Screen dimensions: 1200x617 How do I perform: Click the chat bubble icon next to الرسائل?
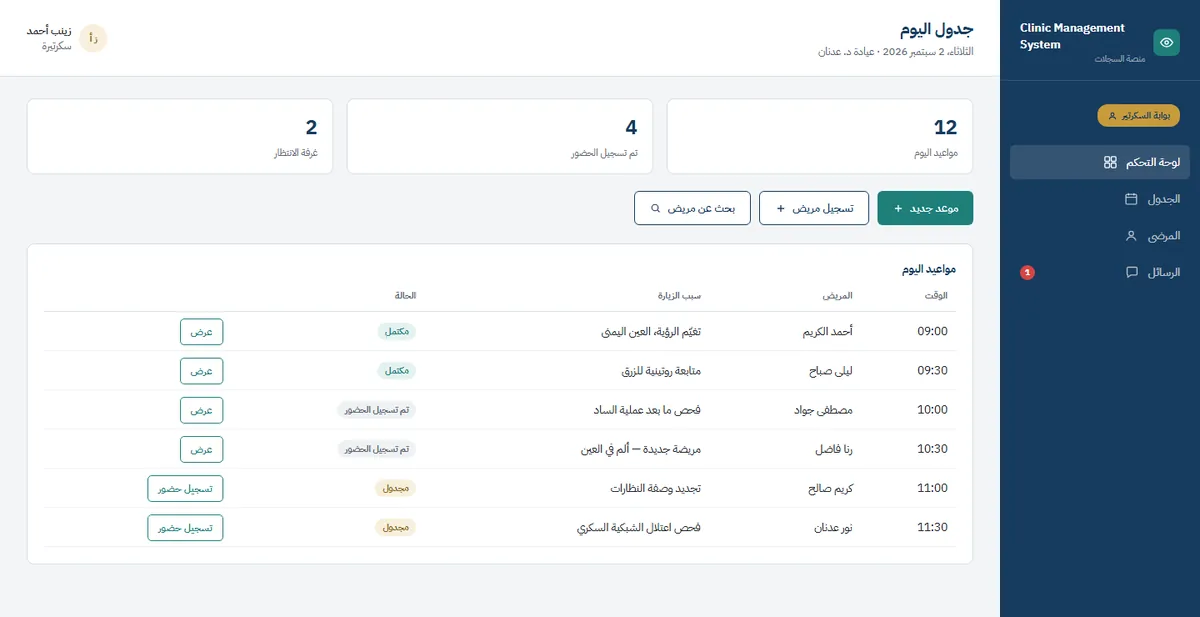coord(1132,272)
